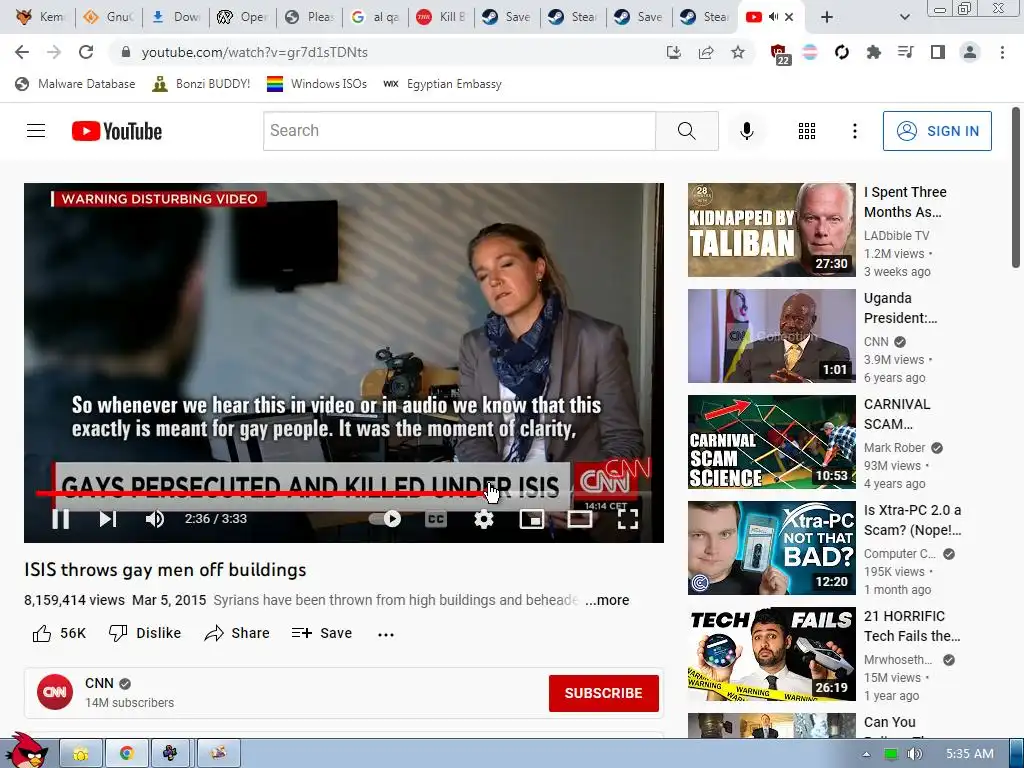This screenshot has width=1024, height=768.
Task: Switch to the Kill B tab
Action: tap(441, 17)
